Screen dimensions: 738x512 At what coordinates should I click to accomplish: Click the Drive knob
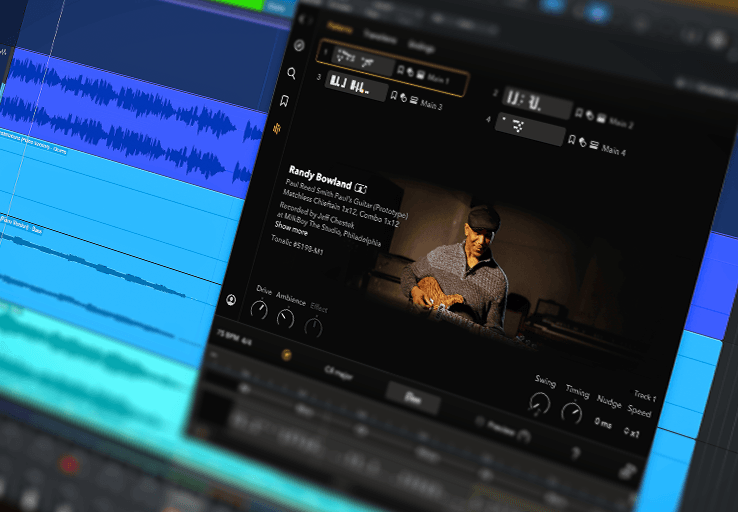[x=260, y=312]
